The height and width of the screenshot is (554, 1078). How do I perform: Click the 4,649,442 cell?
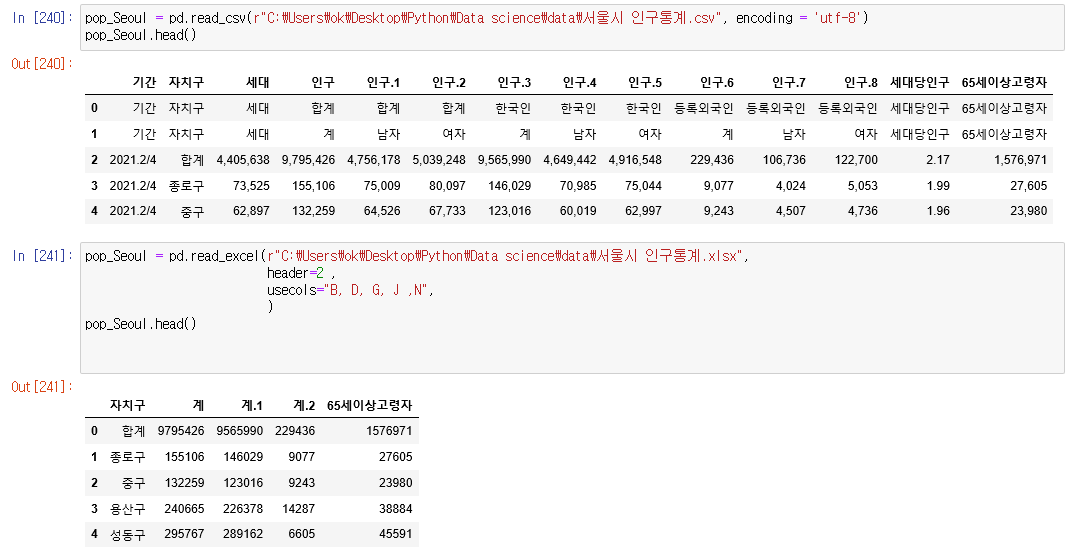[x=569, y=160]
